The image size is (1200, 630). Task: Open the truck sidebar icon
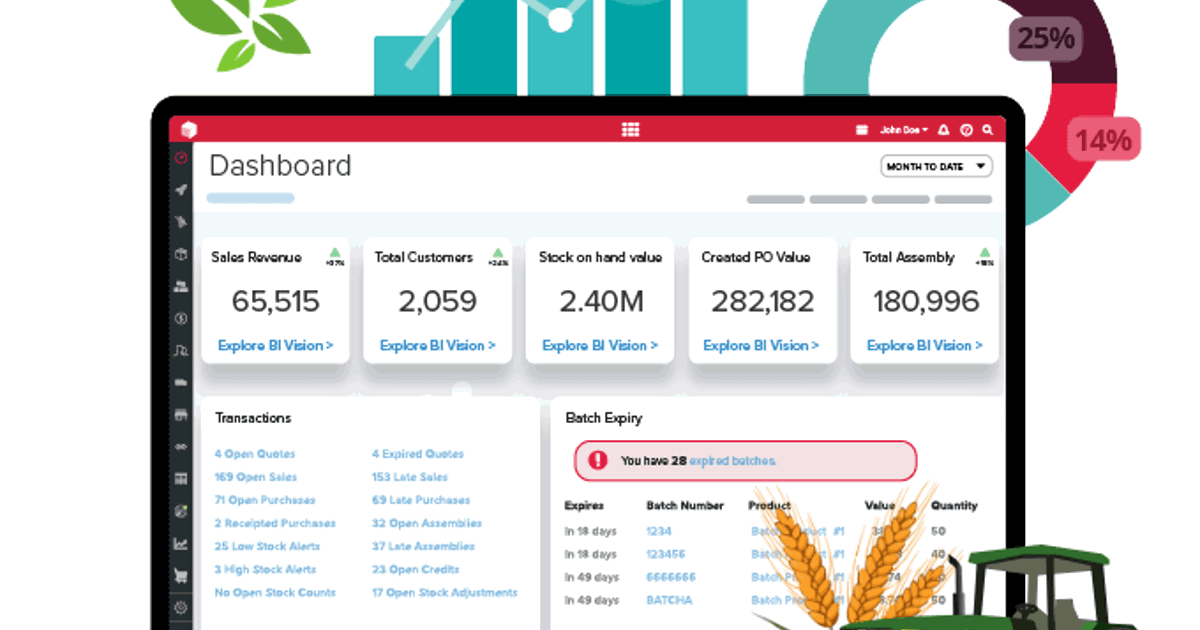click(x=181, y=382)
